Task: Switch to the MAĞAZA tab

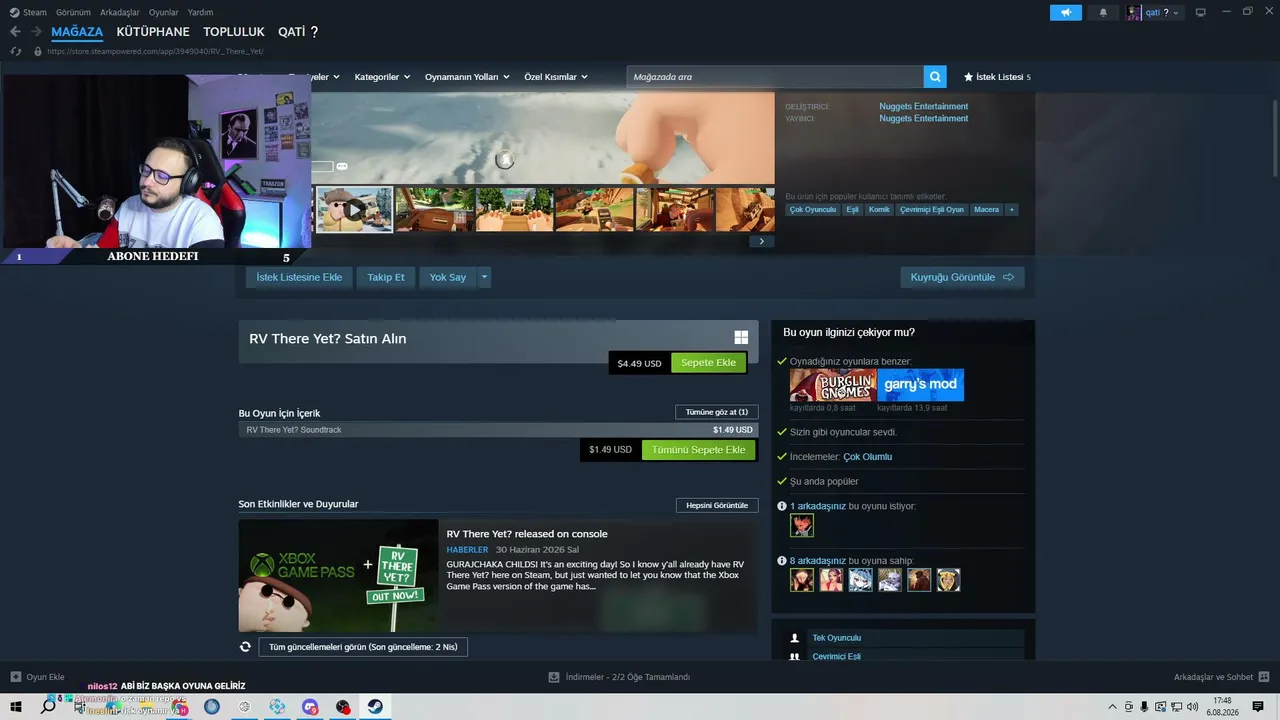Action: 77,32
